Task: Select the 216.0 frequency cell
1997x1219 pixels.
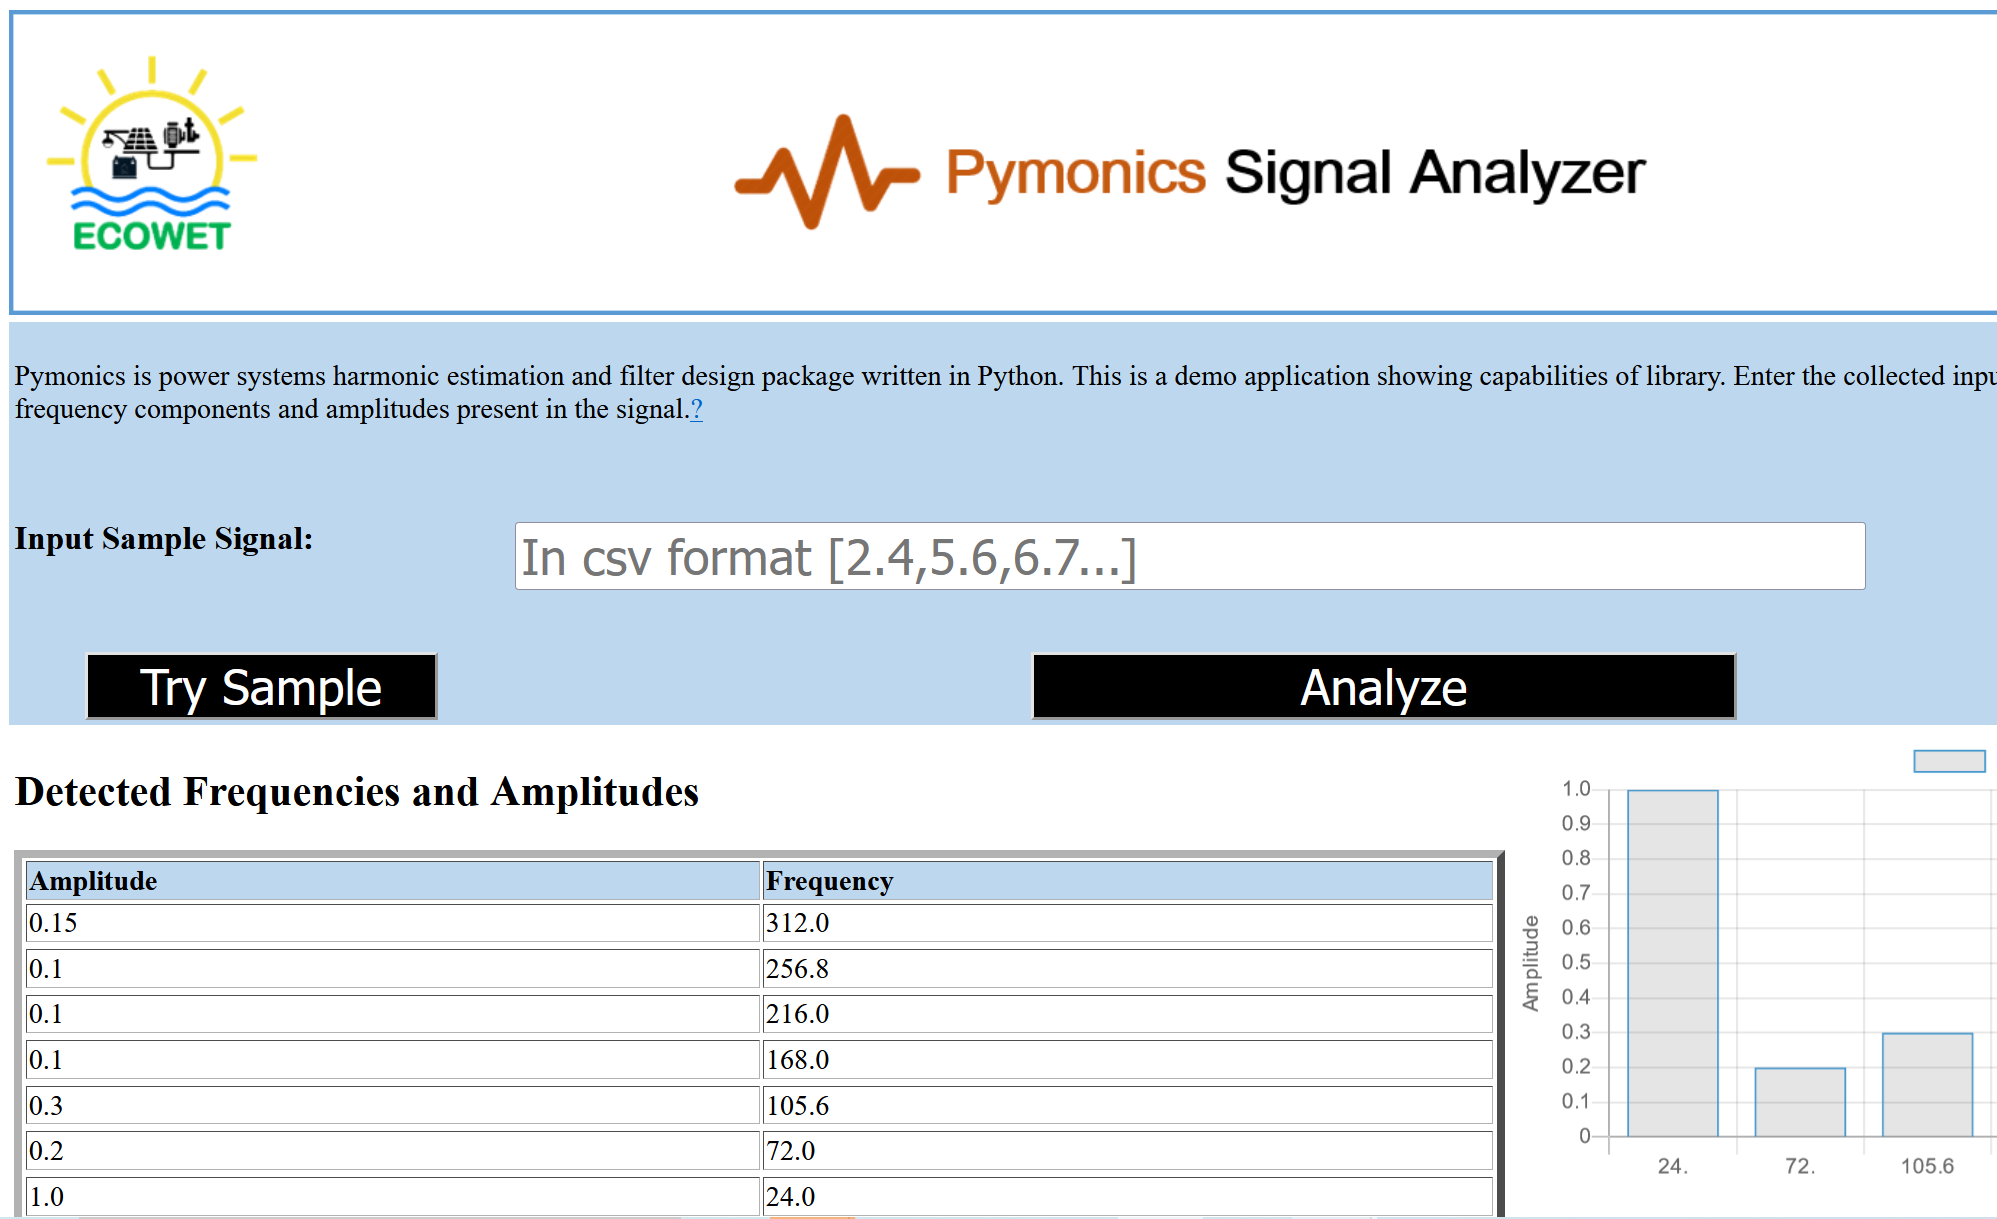Action: tap(1127, 1014)
